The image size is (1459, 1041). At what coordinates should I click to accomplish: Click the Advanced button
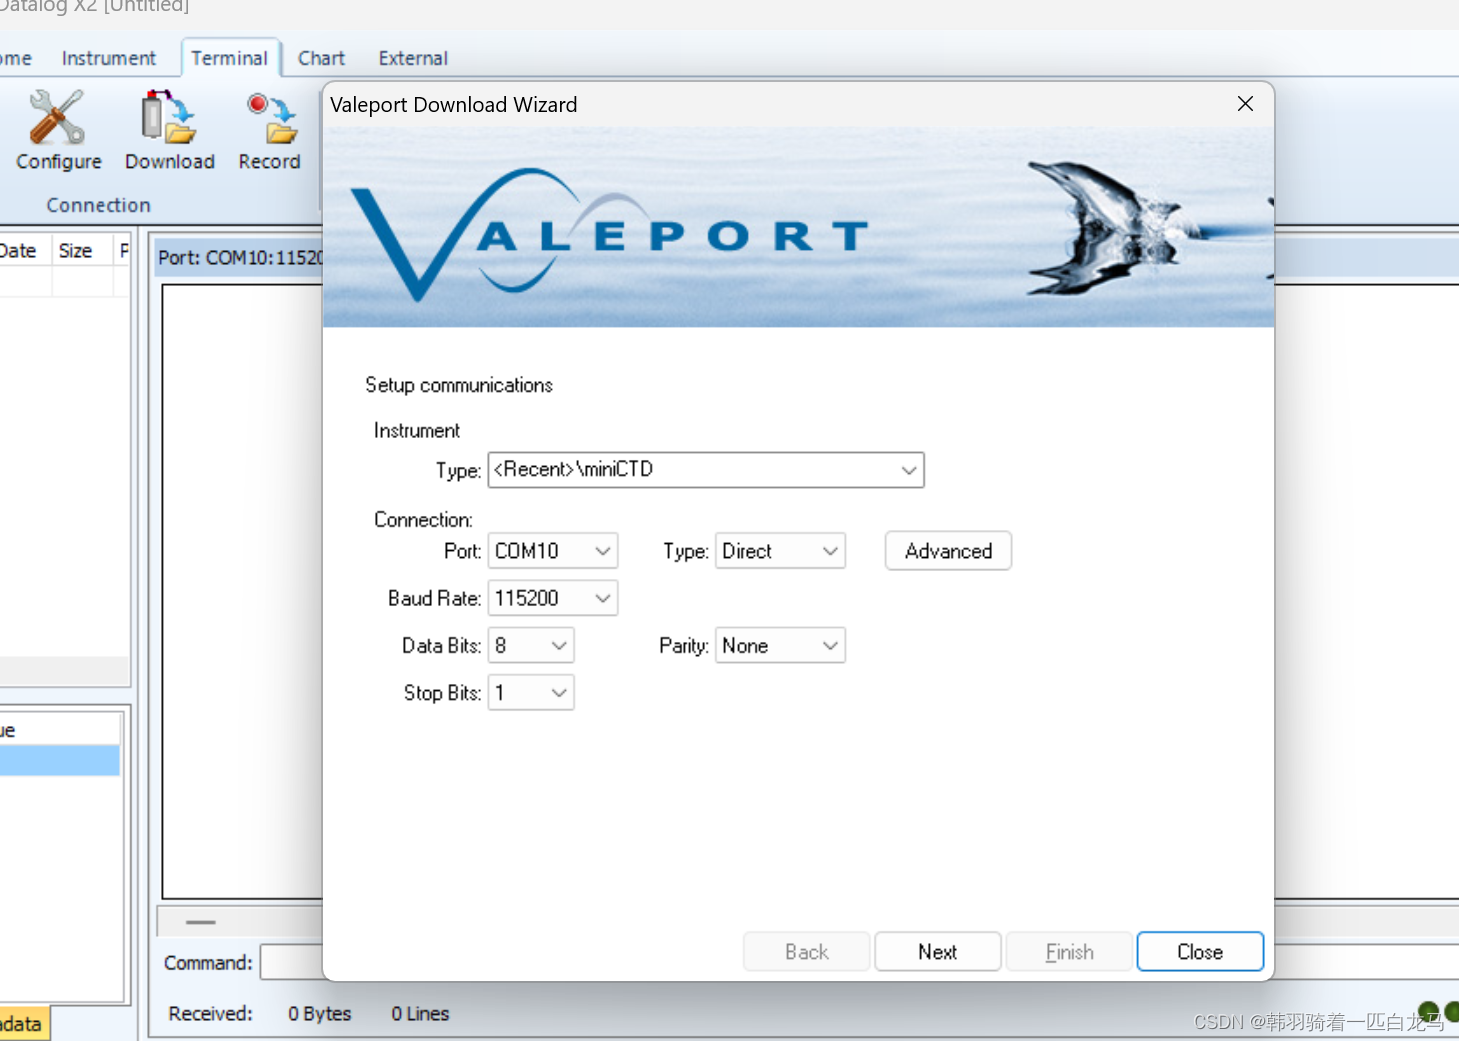[948, 551]
